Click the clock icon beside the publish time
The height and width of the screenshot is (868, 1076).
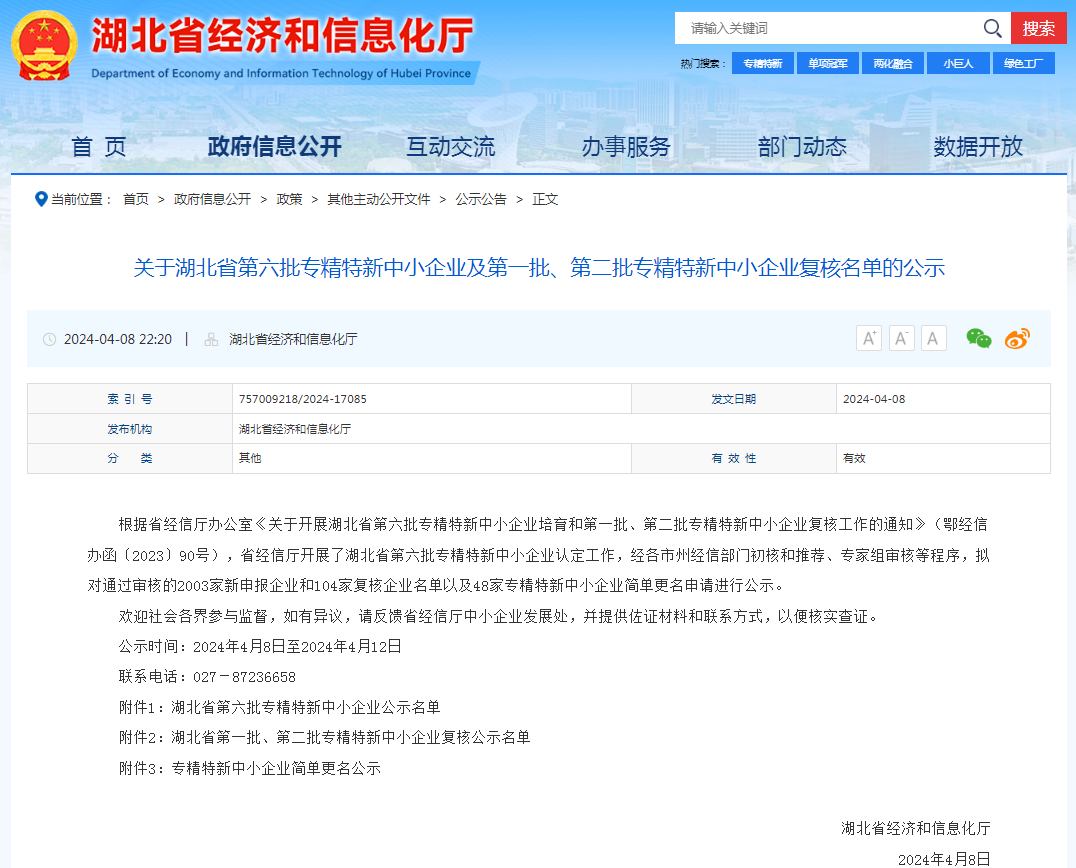click(48, 339)
